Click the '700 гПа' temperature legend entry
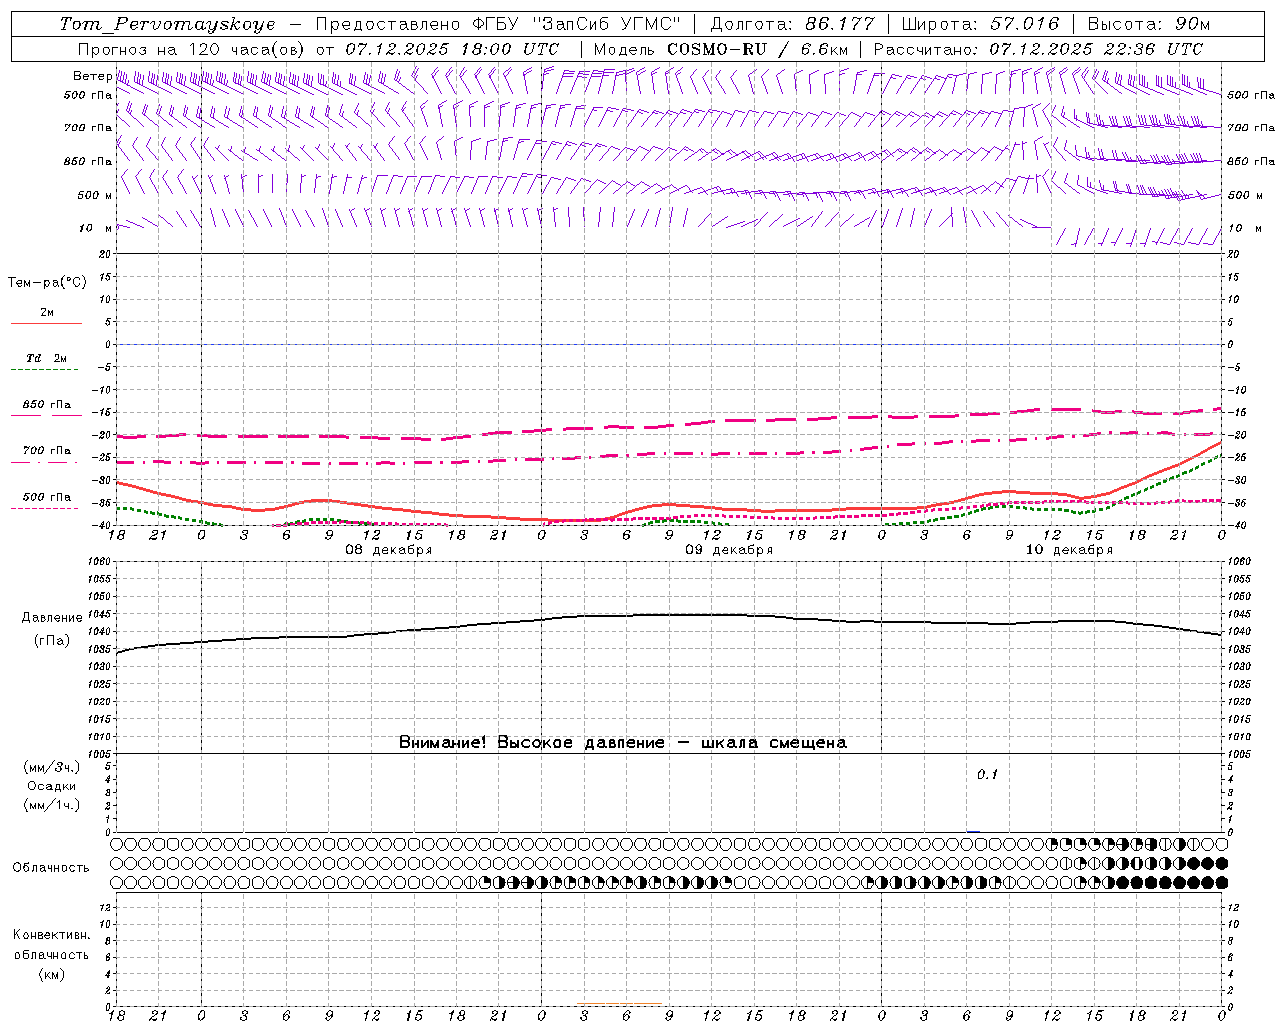The image size is (1280, 1024). click(46, 451)
